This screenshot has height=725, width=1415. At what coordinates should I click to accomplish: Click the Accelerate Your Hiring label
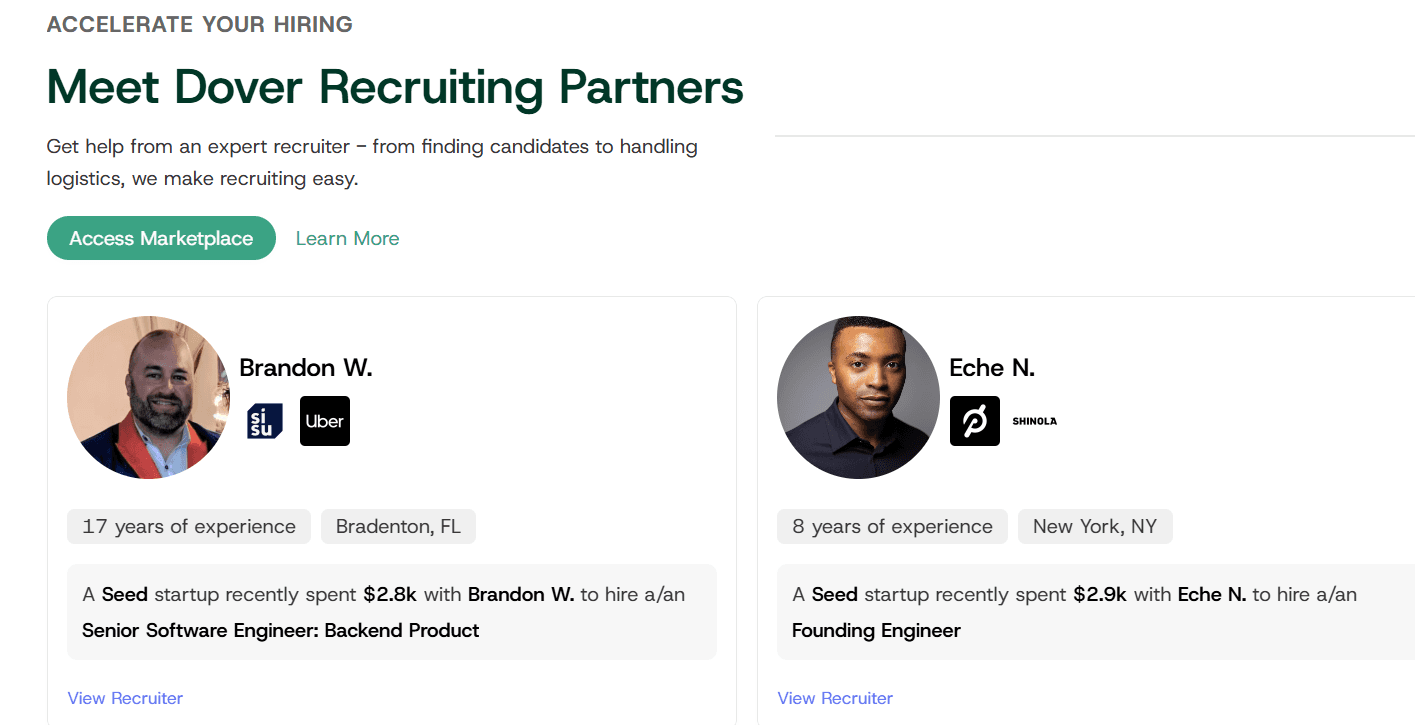(x=200, y=25)
